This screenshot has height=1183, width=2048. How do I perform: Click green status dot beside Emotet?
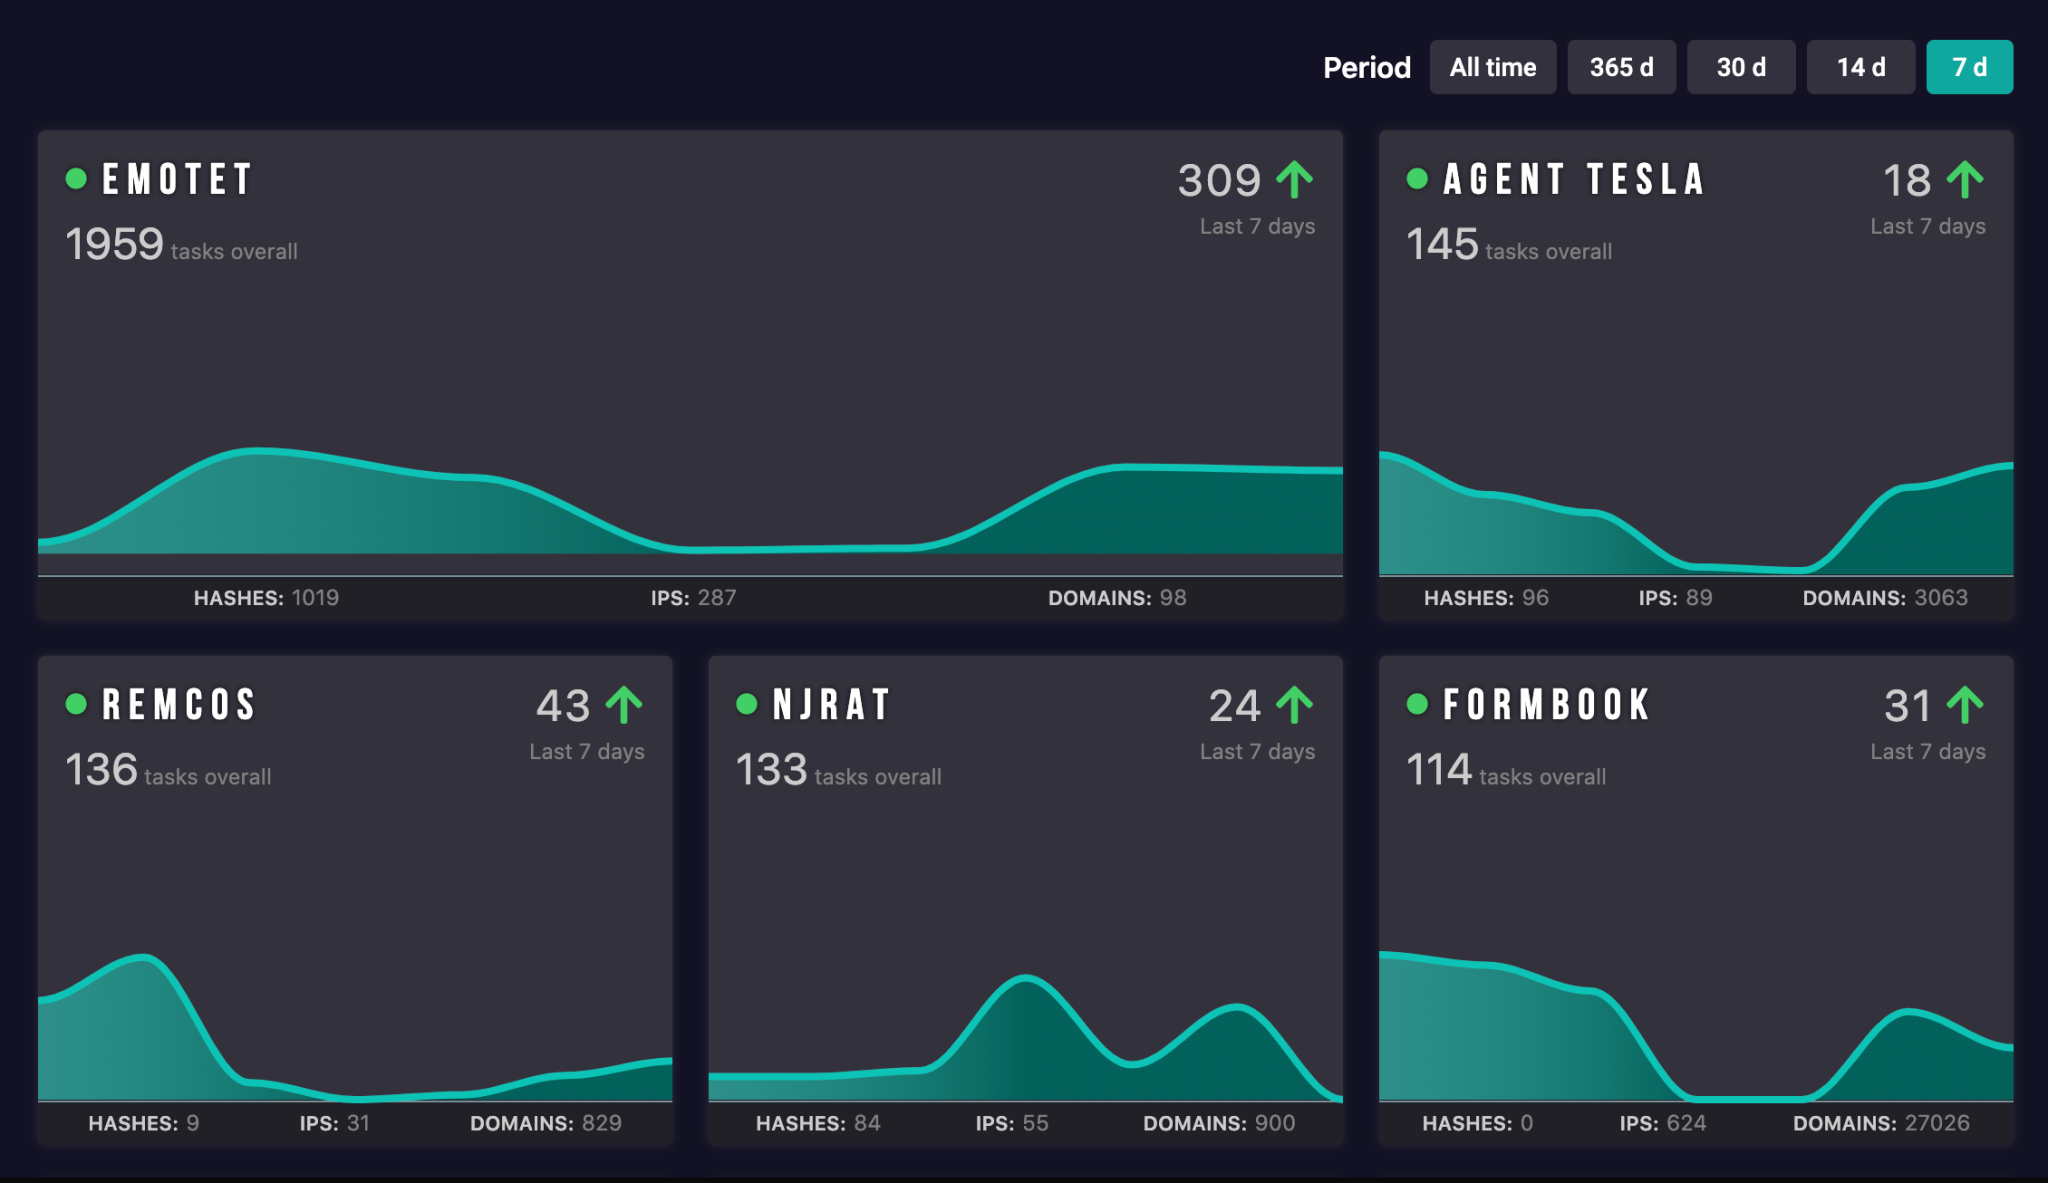[76, 179]
